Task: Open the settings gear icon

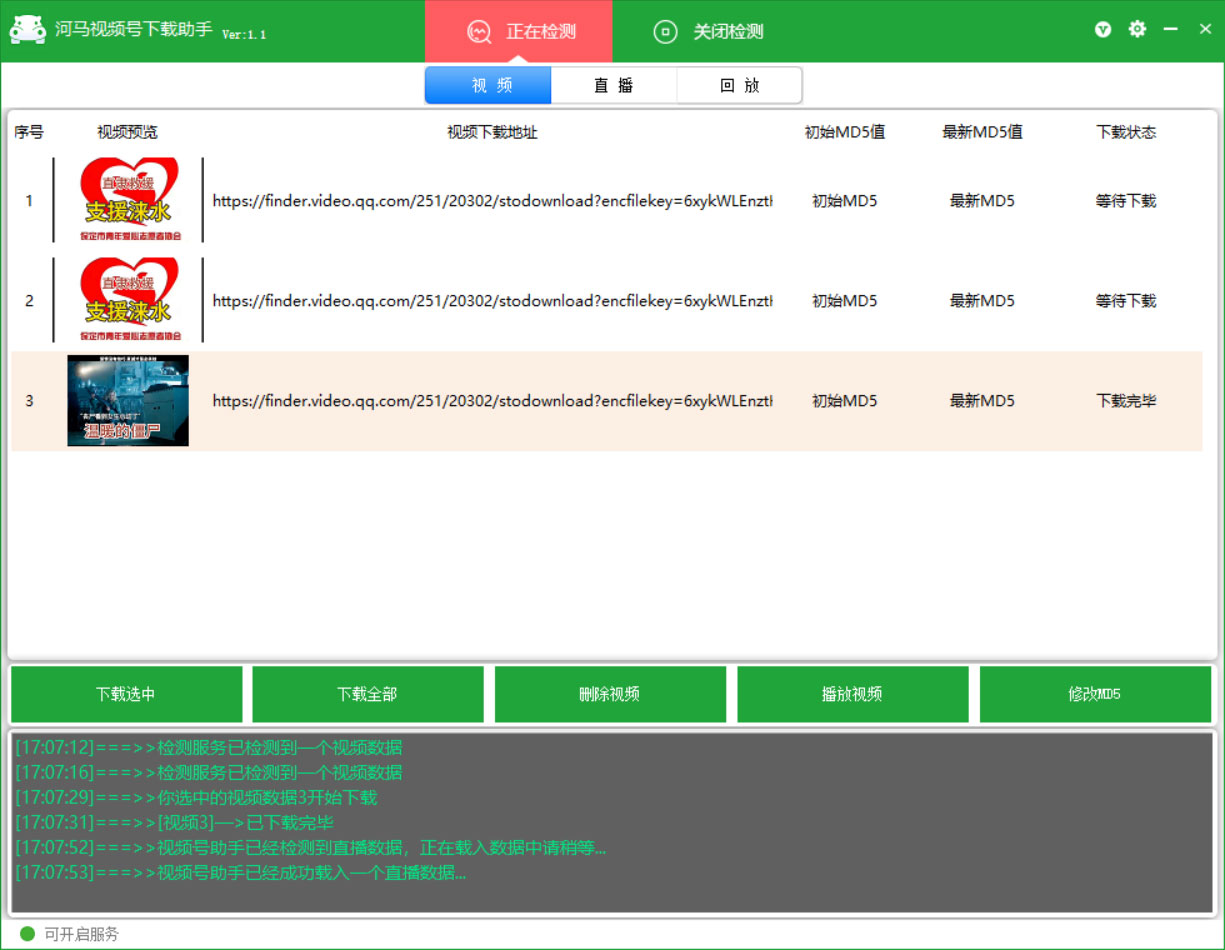Action: point(1137,29)
